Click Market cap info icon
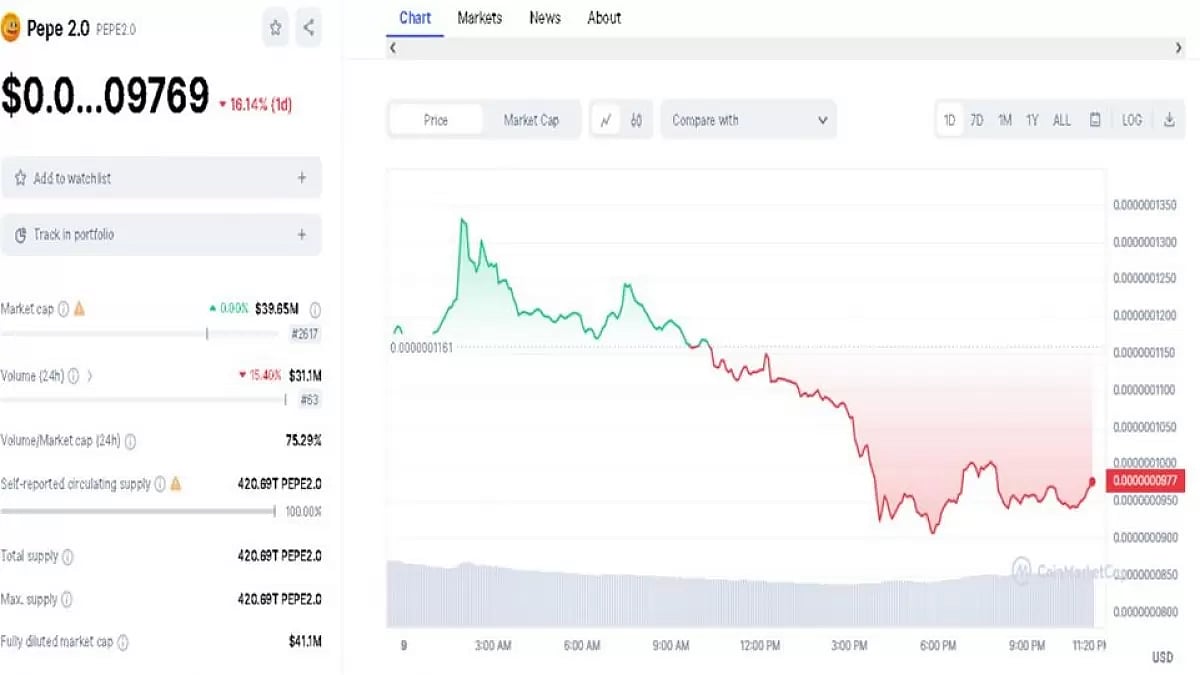 pos(63,309)
